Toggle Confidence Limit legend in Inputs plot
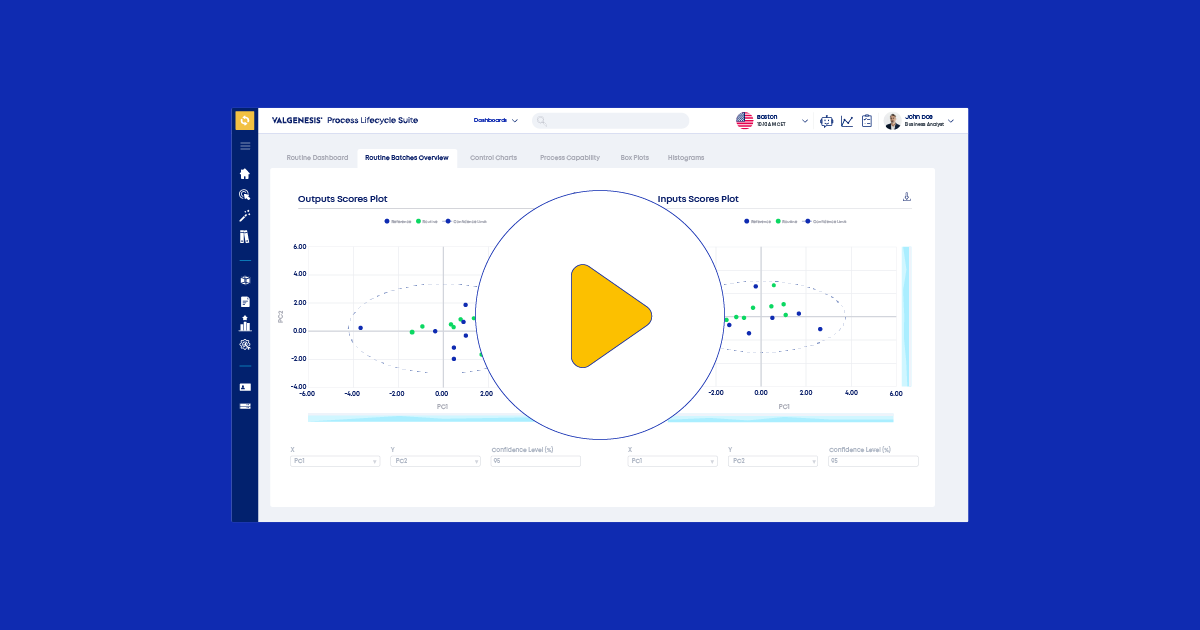Viewport: 1200px width, 630px height. [x=825, y=221]
